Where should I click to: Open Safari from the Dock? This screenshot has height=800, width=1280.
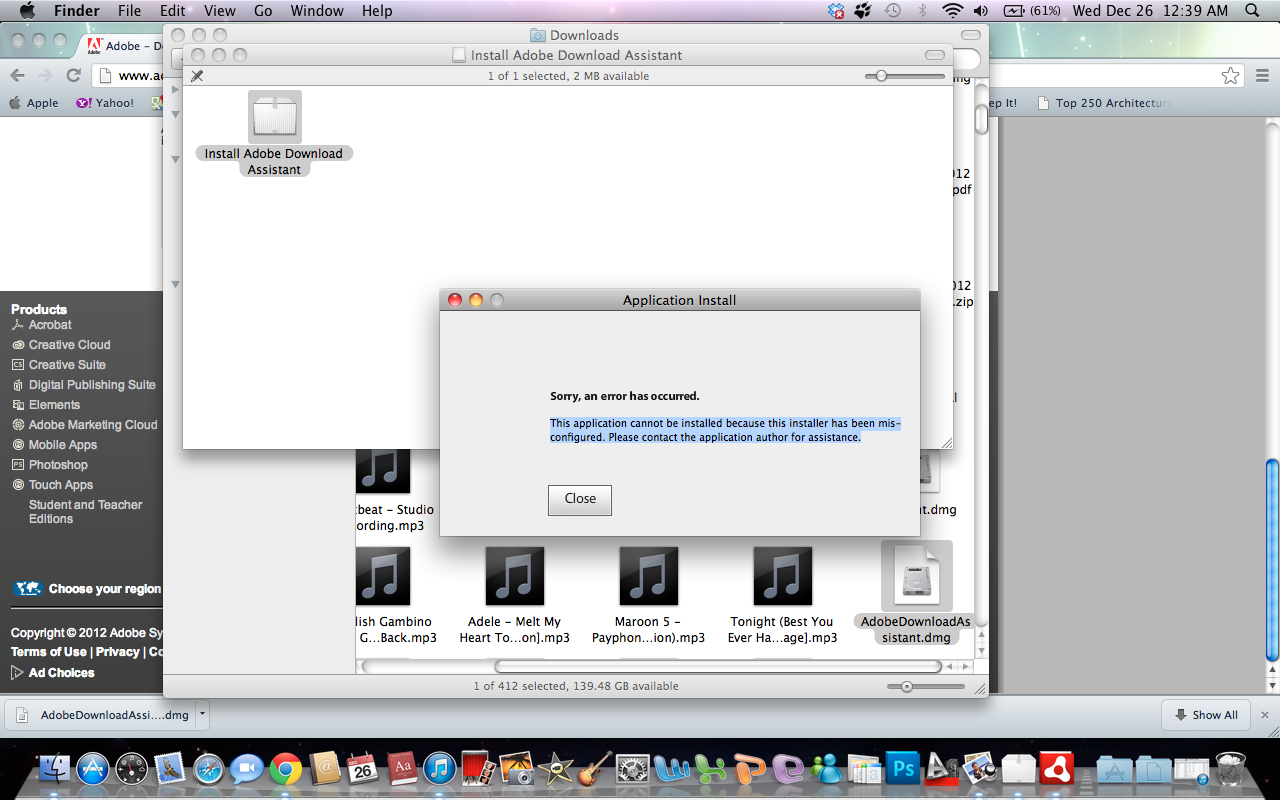point(208,768)
